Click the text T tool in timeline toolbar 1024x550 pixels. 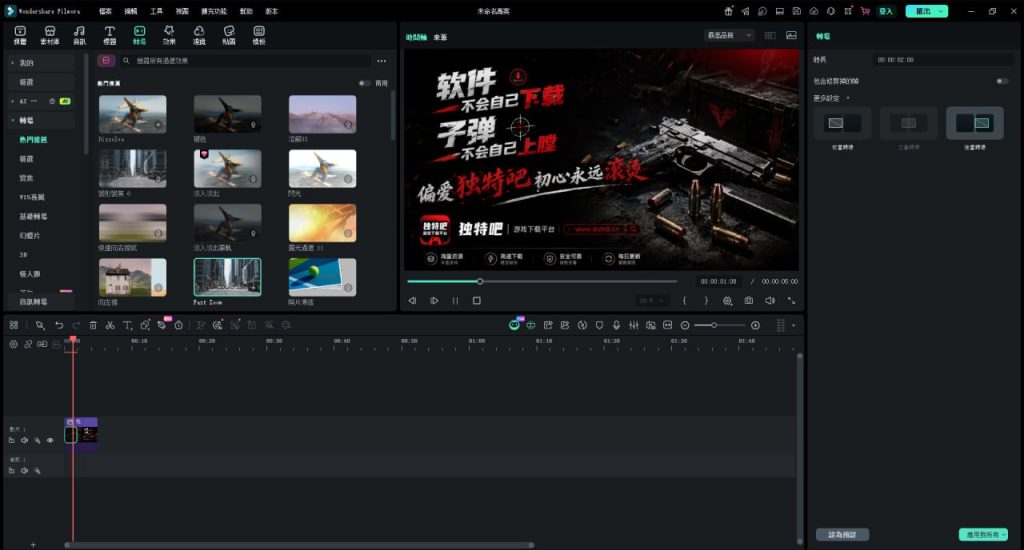(127, 325)
